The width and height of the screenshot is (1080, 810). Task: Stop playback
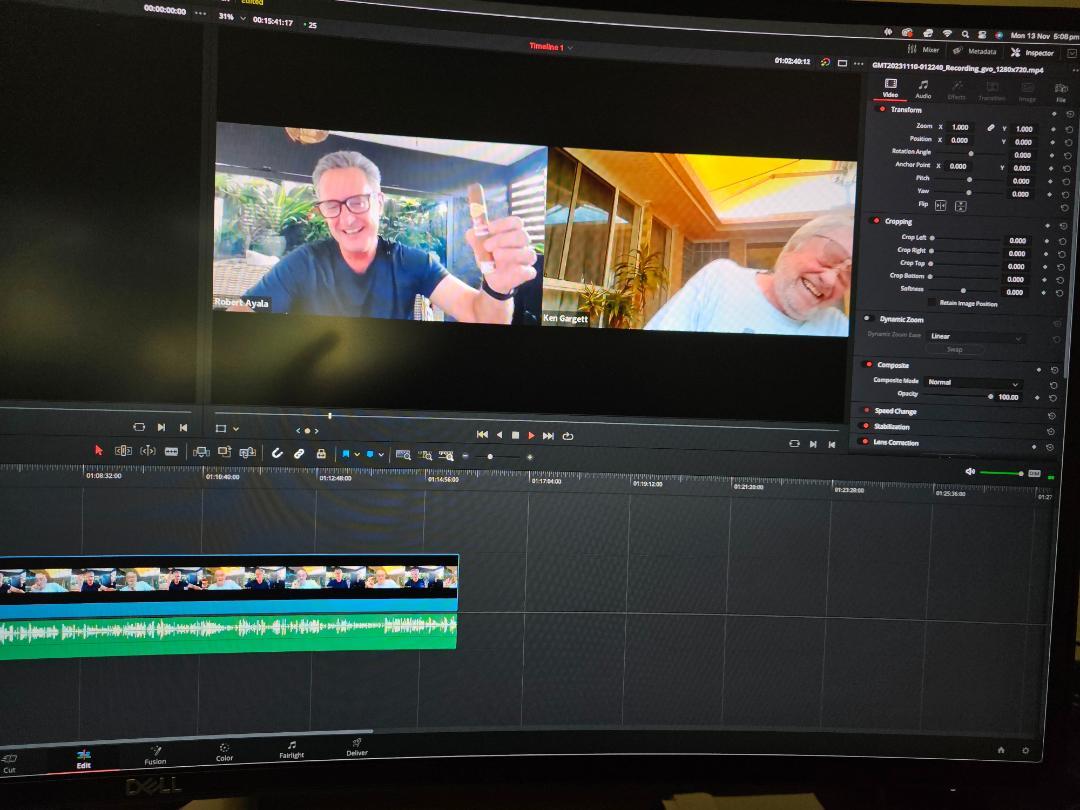click(515, 435)
